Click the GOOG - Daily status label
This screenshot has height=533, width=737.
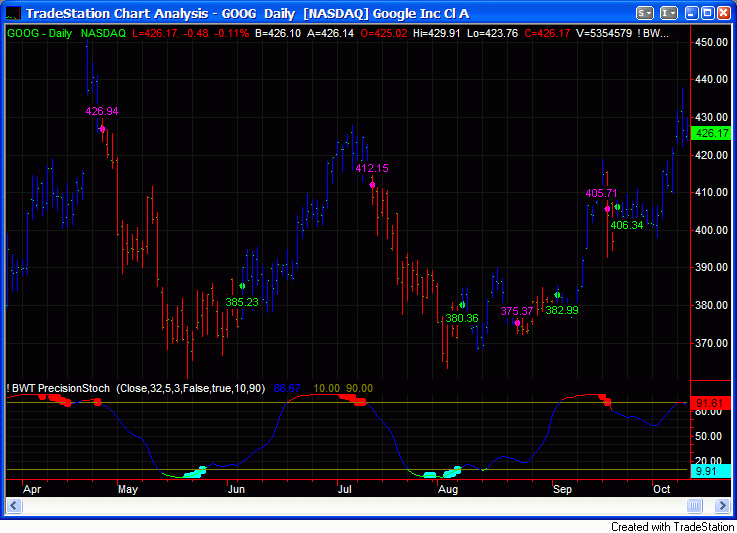point(39,33)
